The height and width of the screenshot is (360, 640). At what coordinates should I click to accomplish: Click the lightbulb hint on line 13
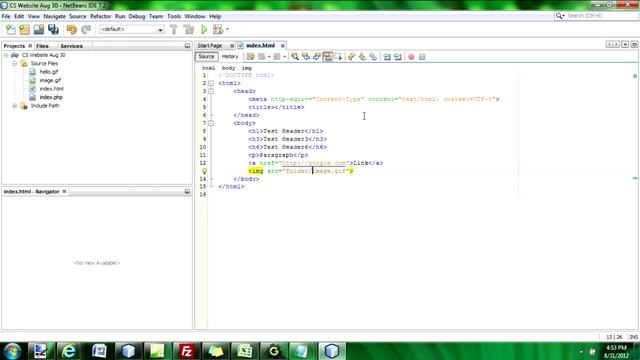tap(204, 171)
